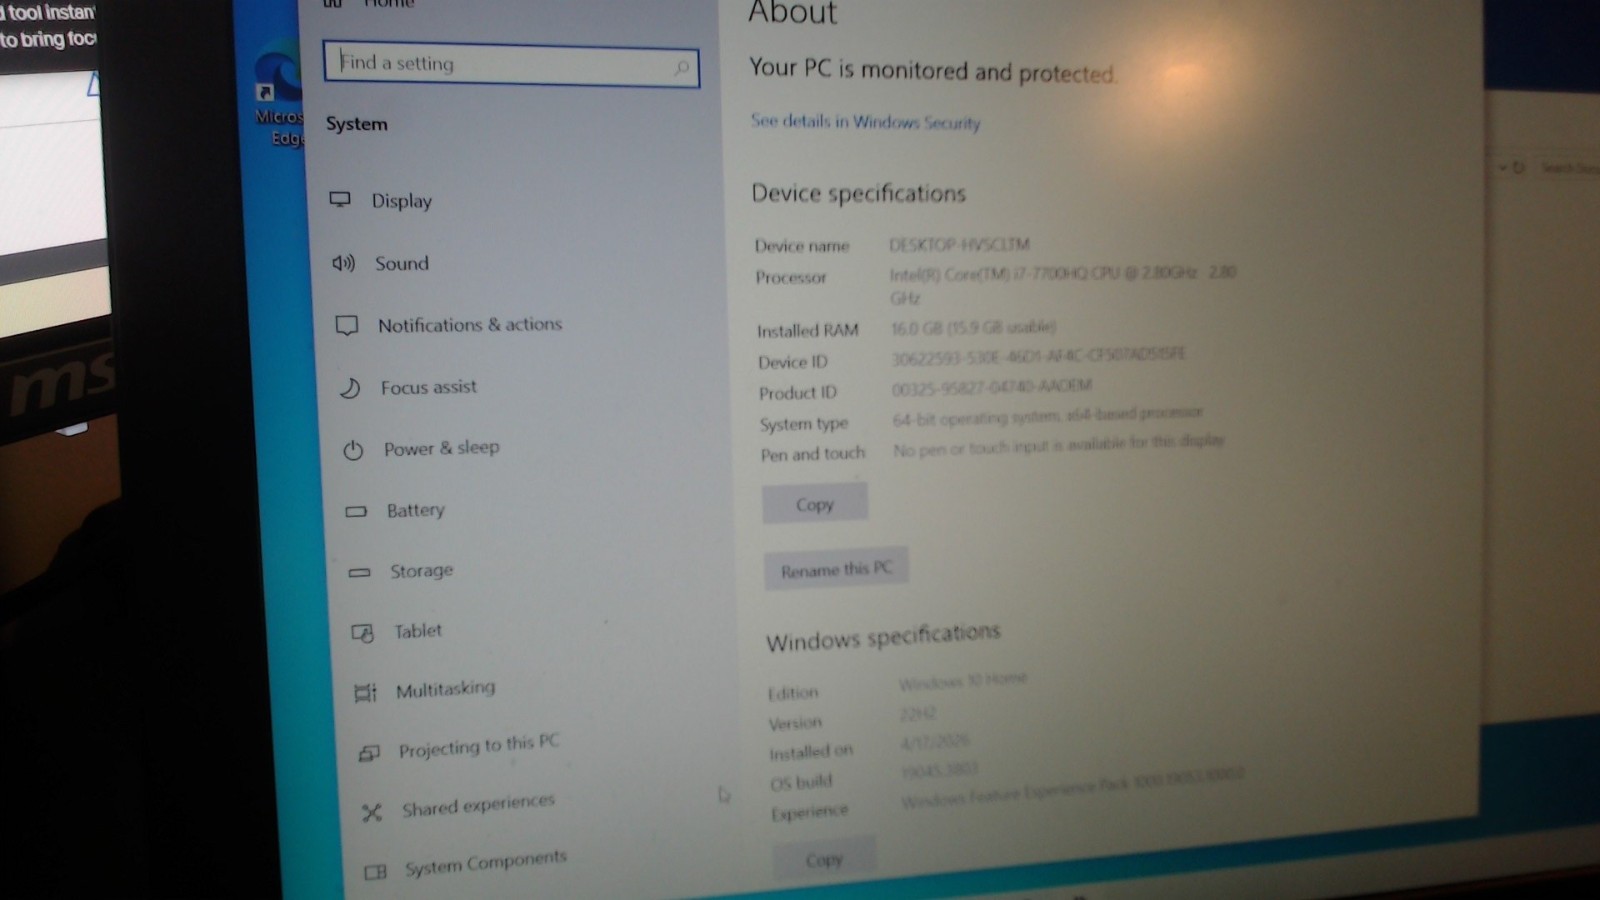Viewport: 1600px width, 900px height.
Task: Click the Projecting to this PC icon
Action: (369, 752)
